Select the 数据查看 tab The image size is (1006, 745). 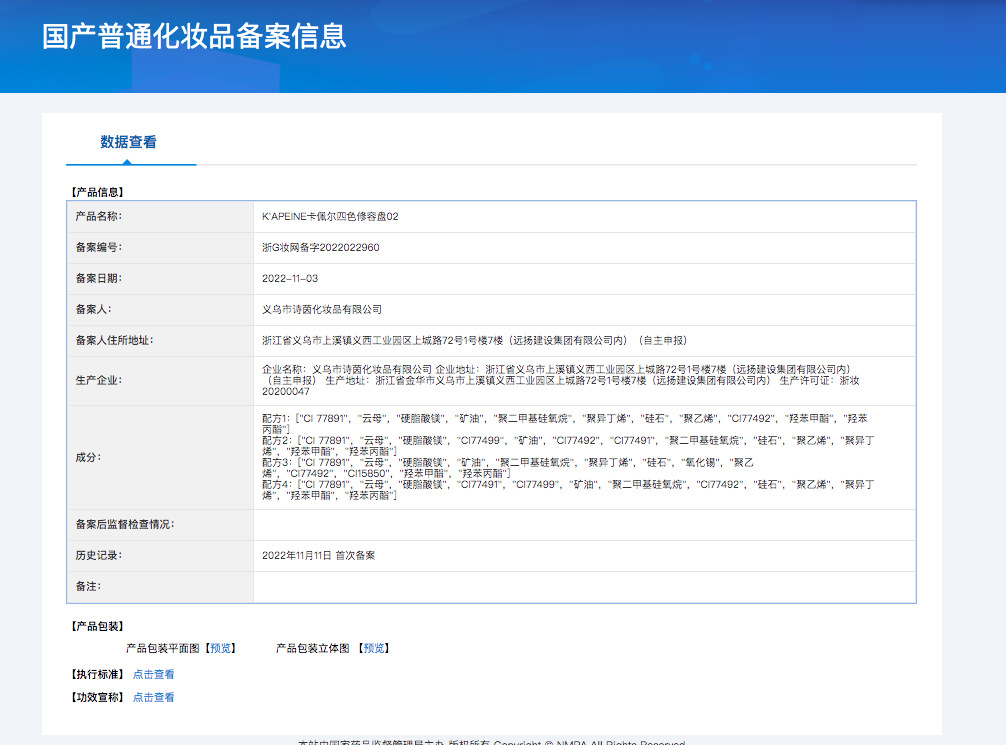tap(128, 142)
